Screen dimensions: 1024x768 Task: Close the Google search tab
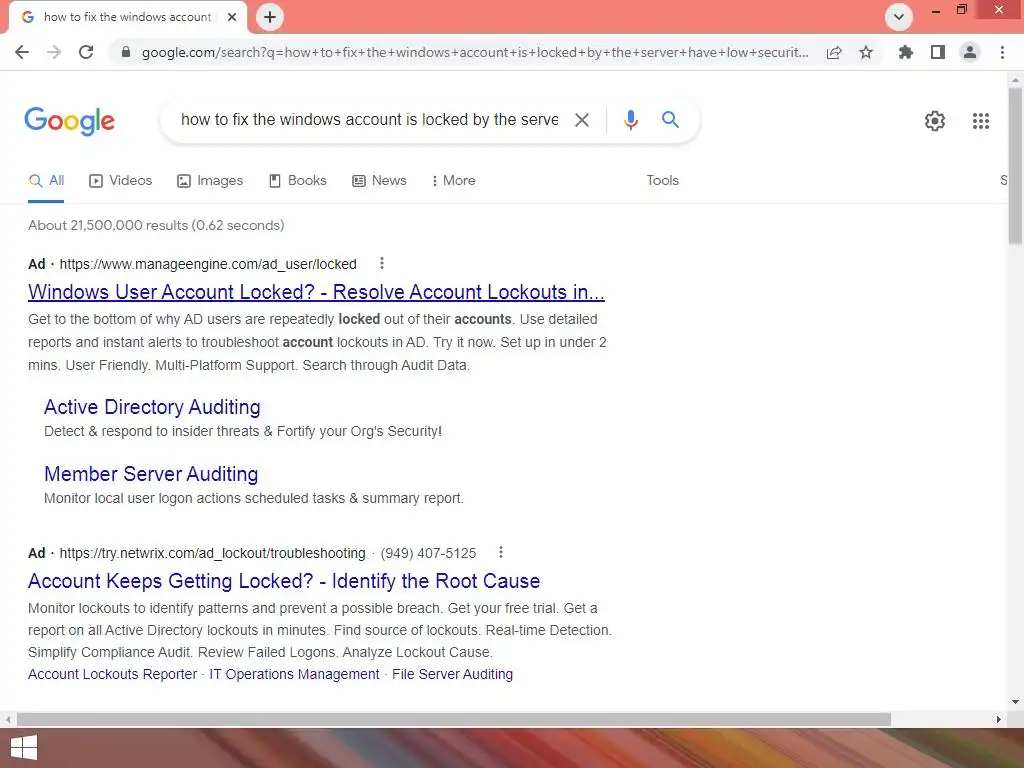(x=232, y=17)
